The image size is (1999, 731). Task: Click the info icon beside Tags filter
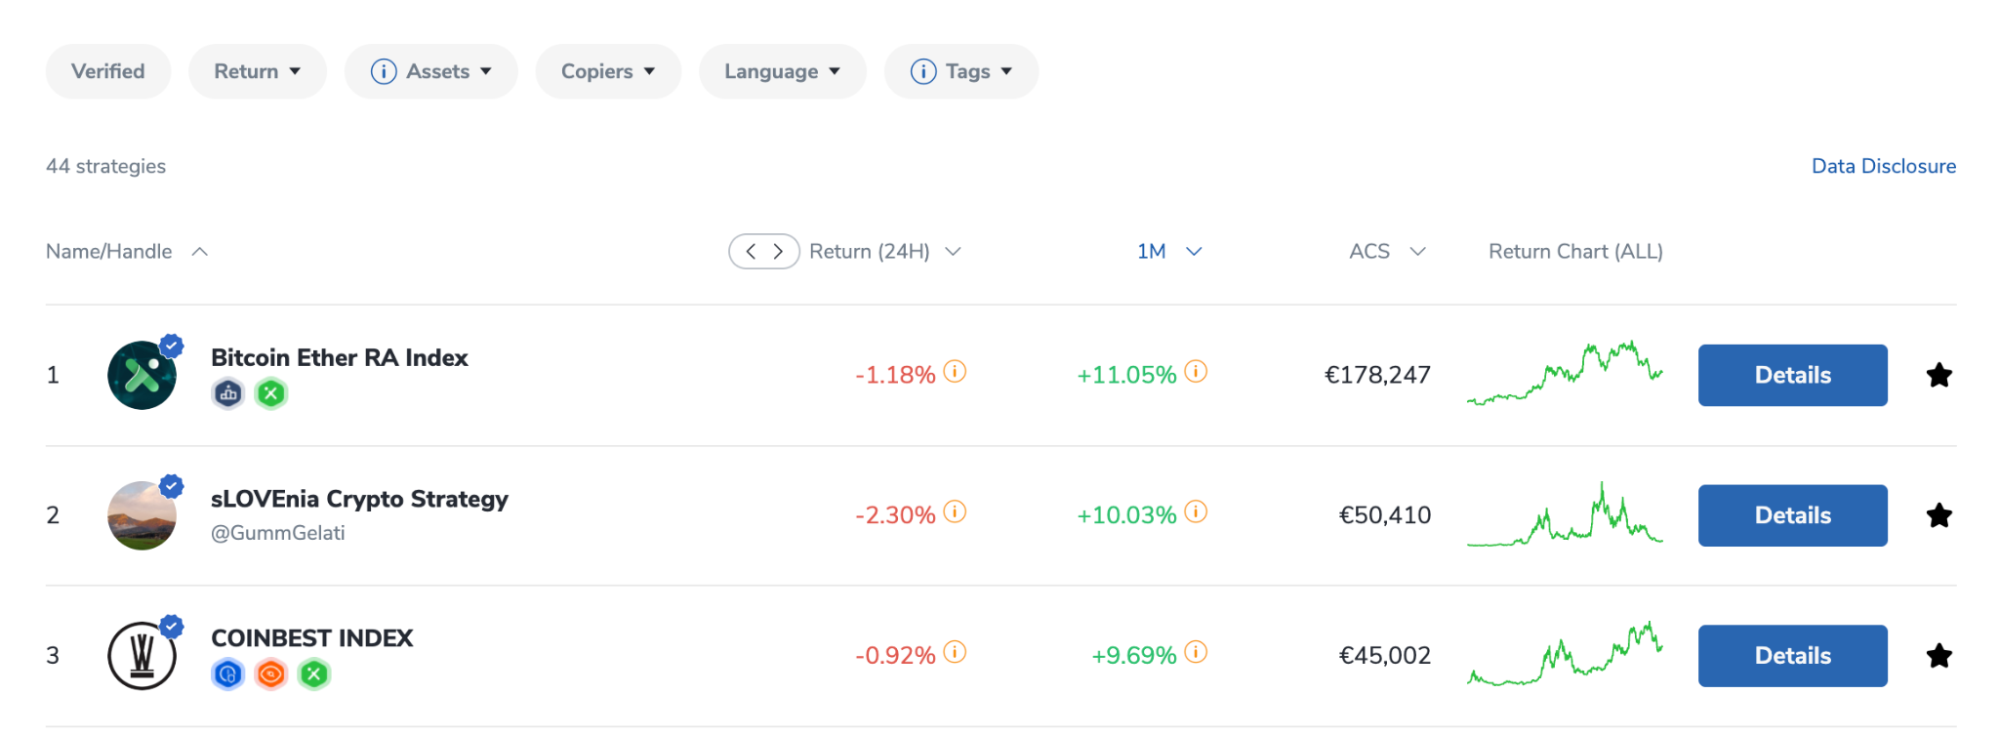pyautogui.click(x=923, y=72)
